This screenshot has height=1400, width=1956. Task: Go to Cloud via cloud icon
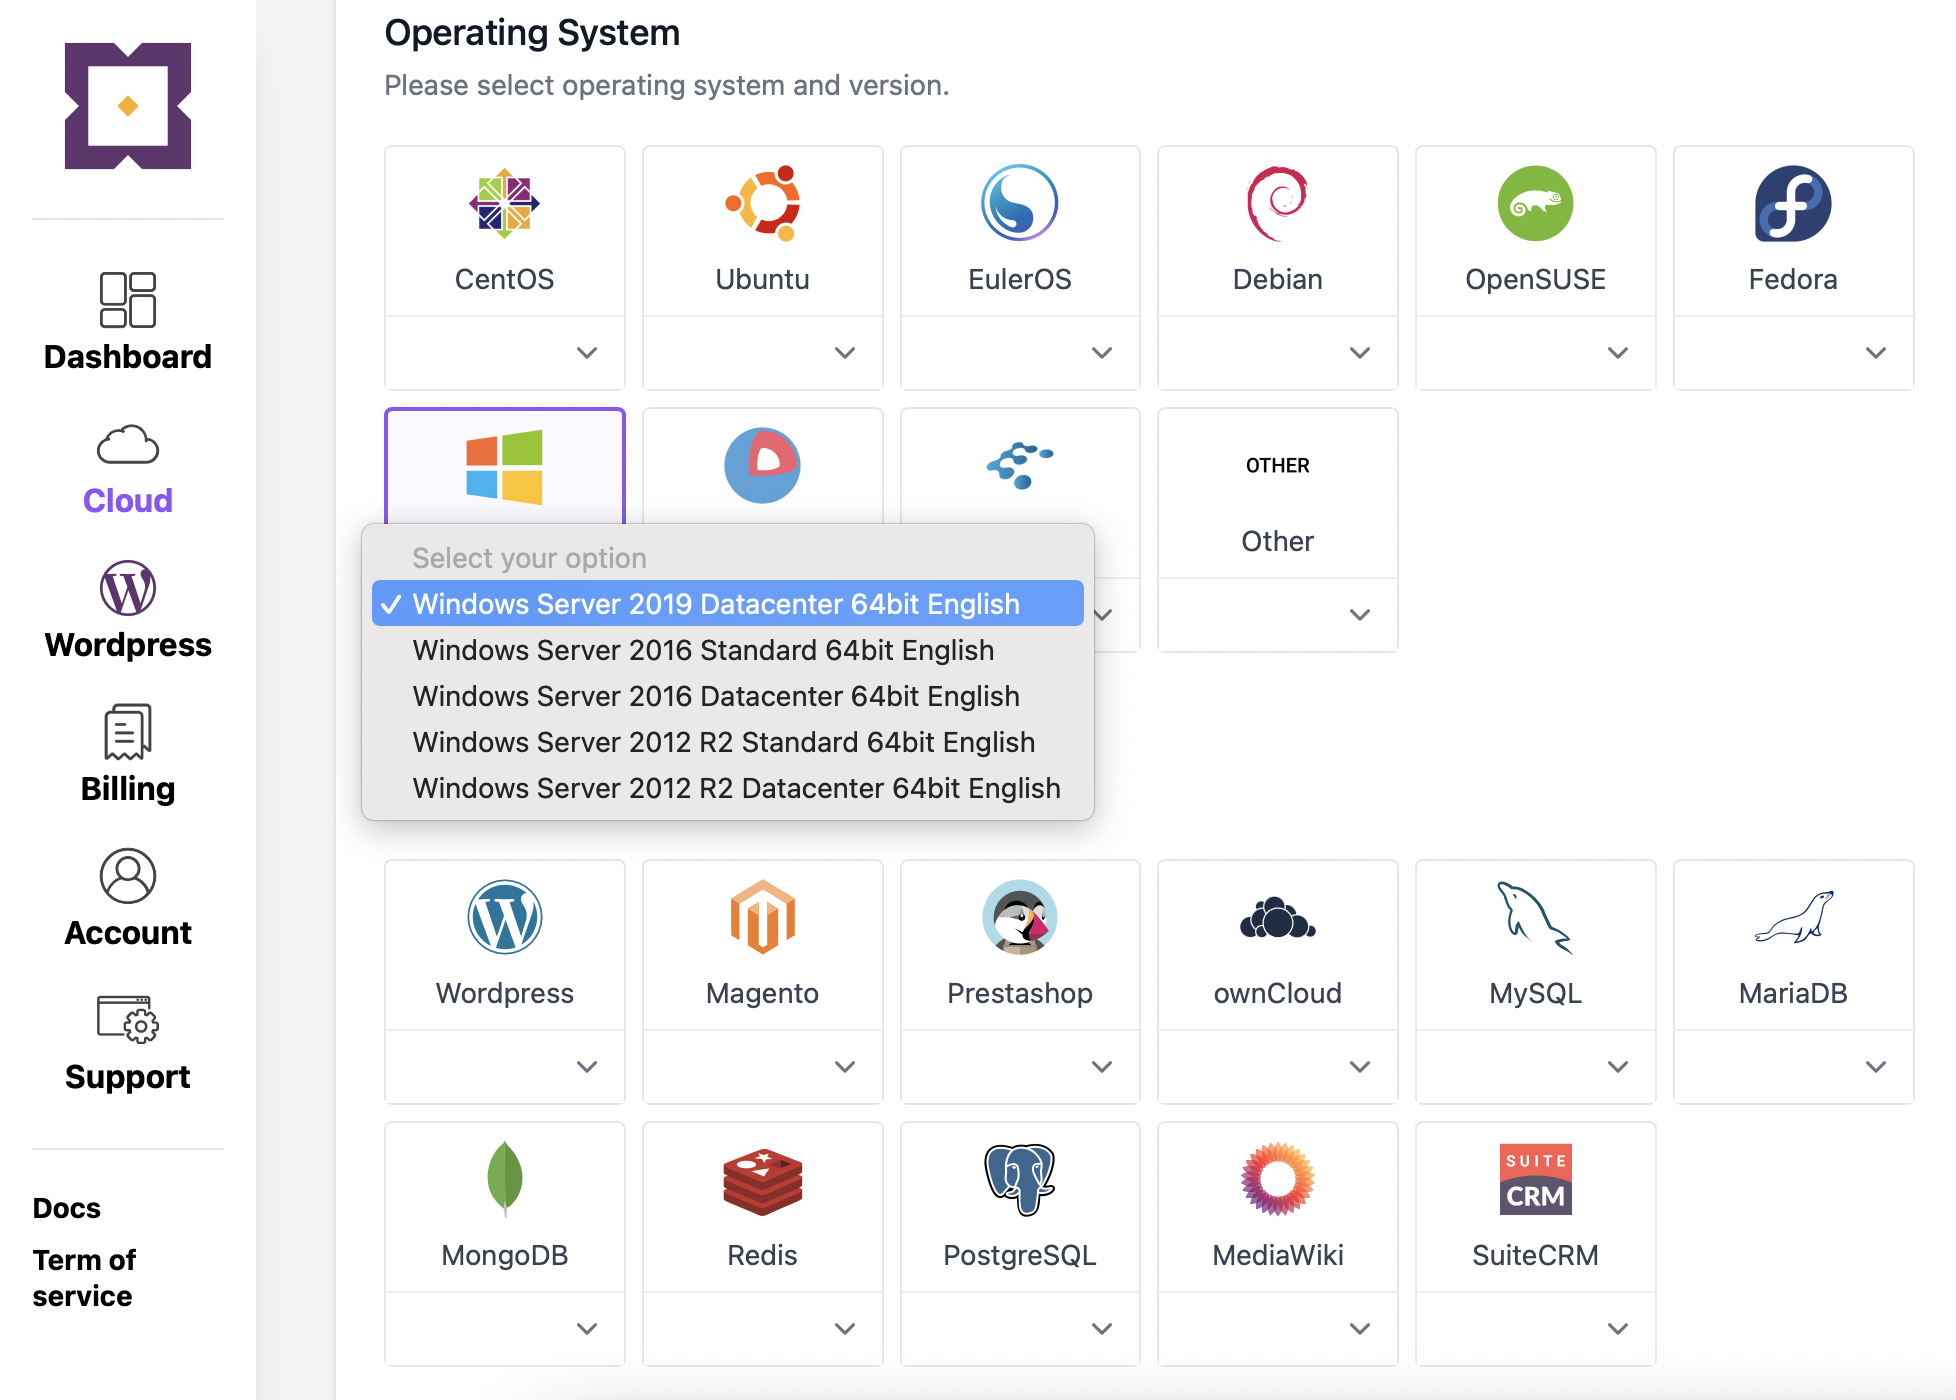pyautogui.click(x=128, y=445)
